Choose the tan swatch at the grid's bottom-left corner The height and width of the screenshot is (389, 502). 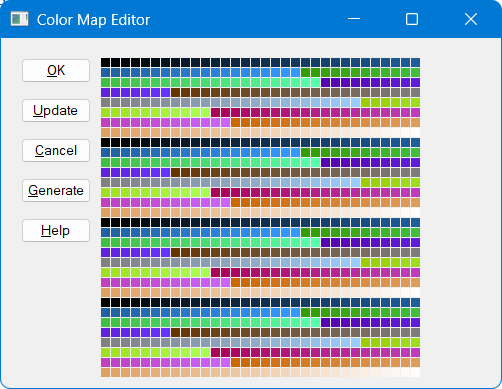pyautogui.click(x=106, y=372)
